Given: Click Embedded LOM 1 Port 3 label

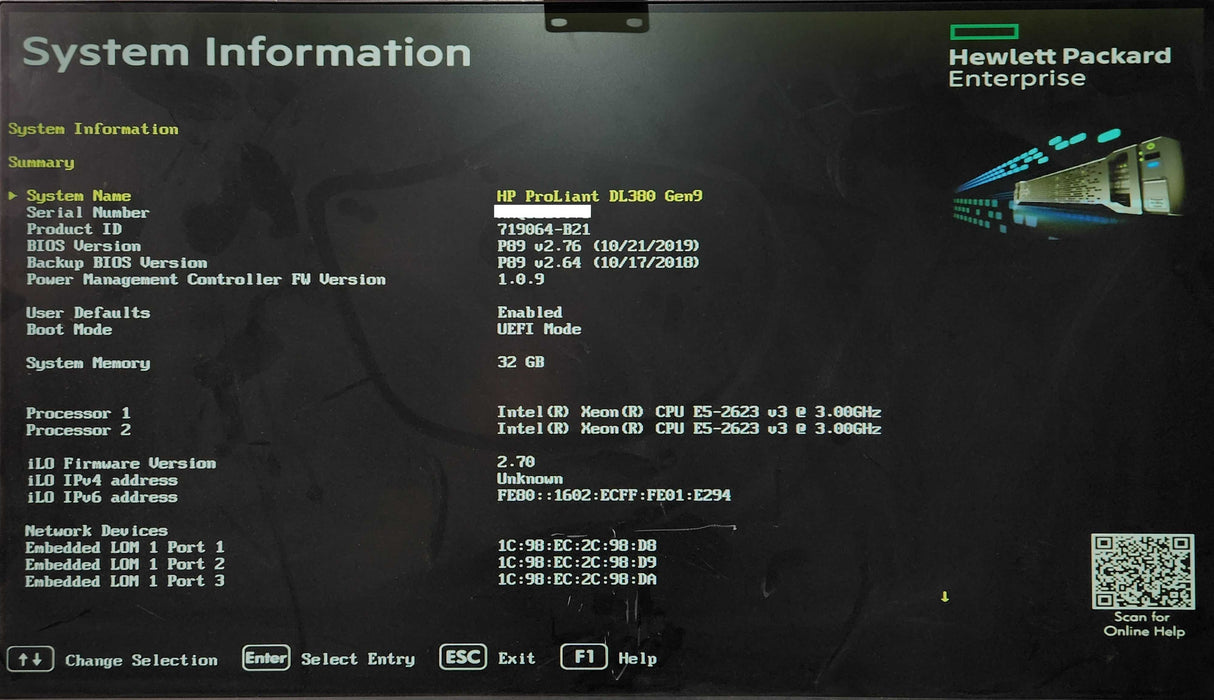Looking at the screenshot, I should [x=125, y=581].
